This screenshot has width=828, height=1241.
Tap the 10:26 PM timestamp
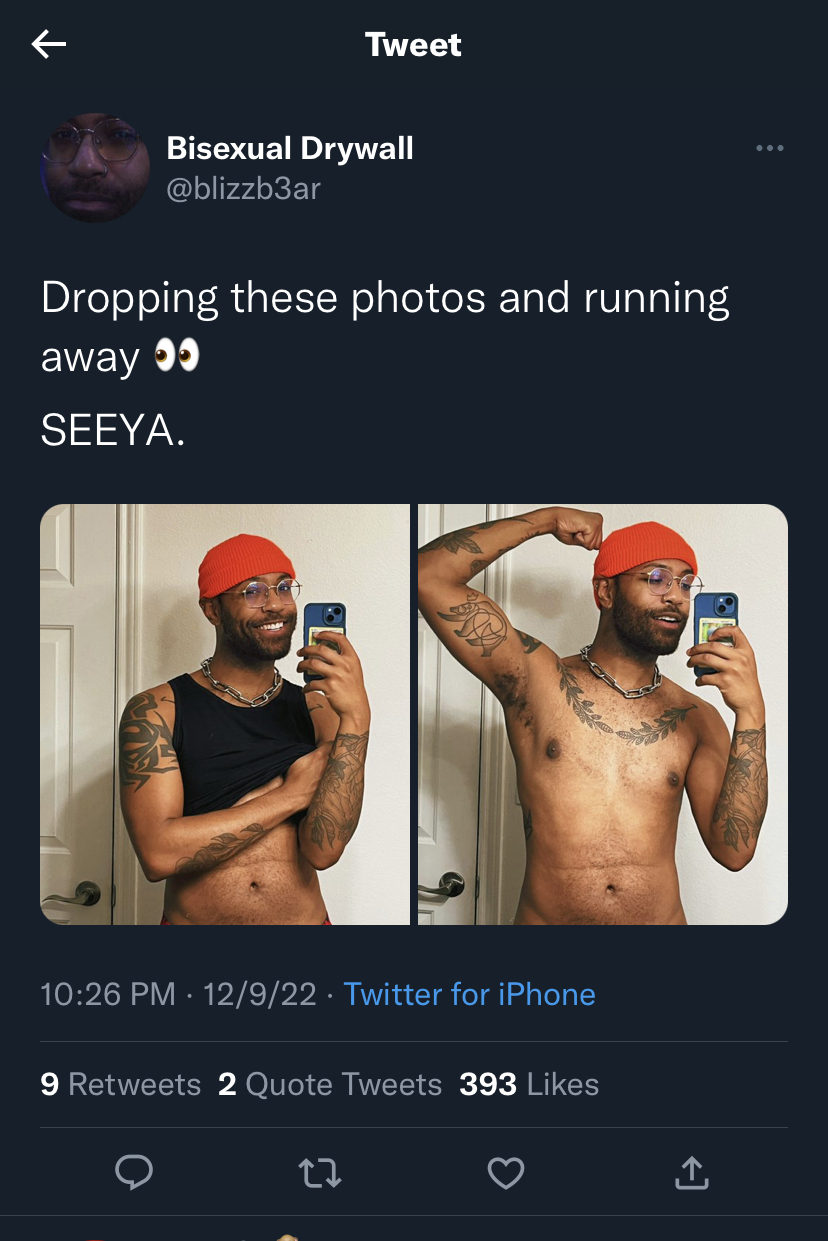click(108, 994)
